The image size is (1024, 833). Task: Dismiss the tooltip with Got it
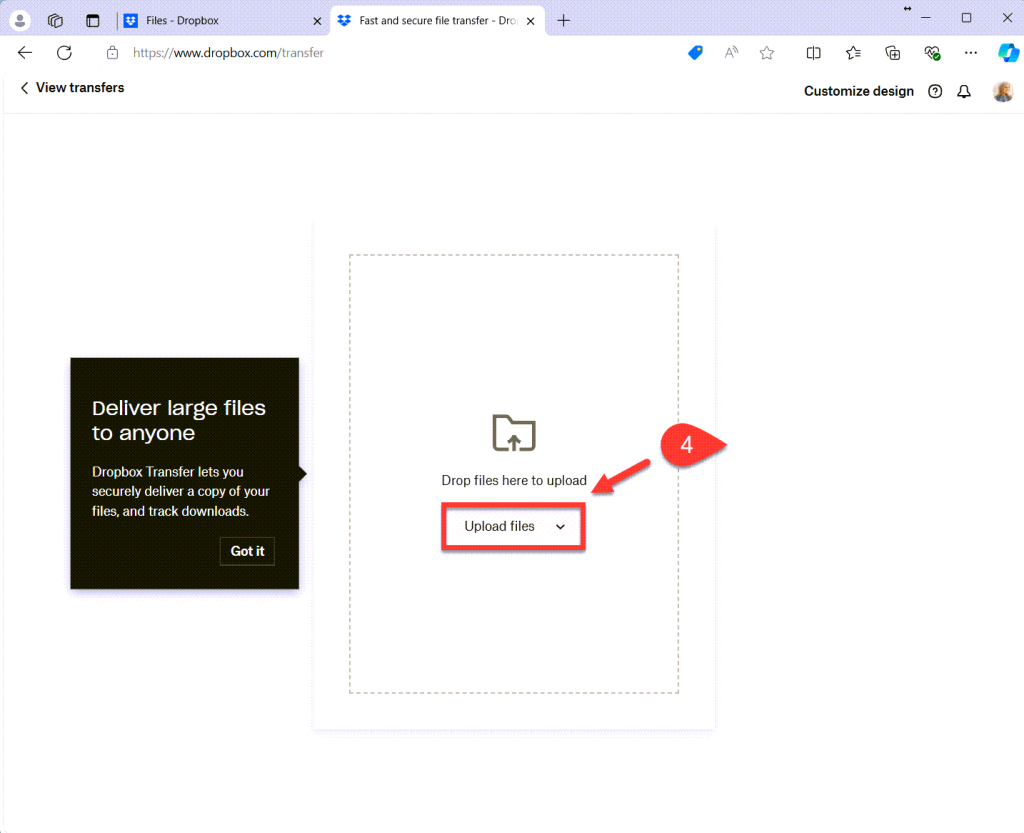click(x=248, y=551)
